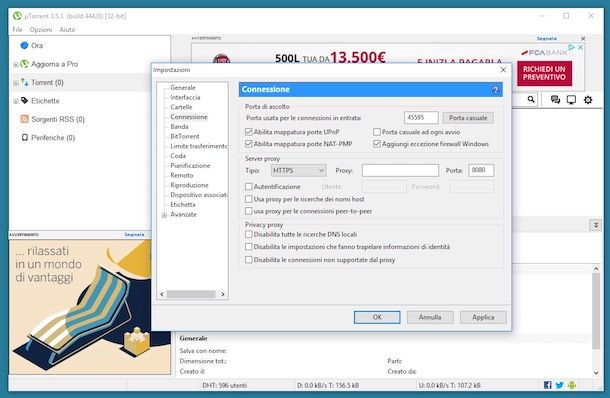This screenshot has width=610, height=398.
Task: Click the Annulla button
Action: click(x=430, y=317)
